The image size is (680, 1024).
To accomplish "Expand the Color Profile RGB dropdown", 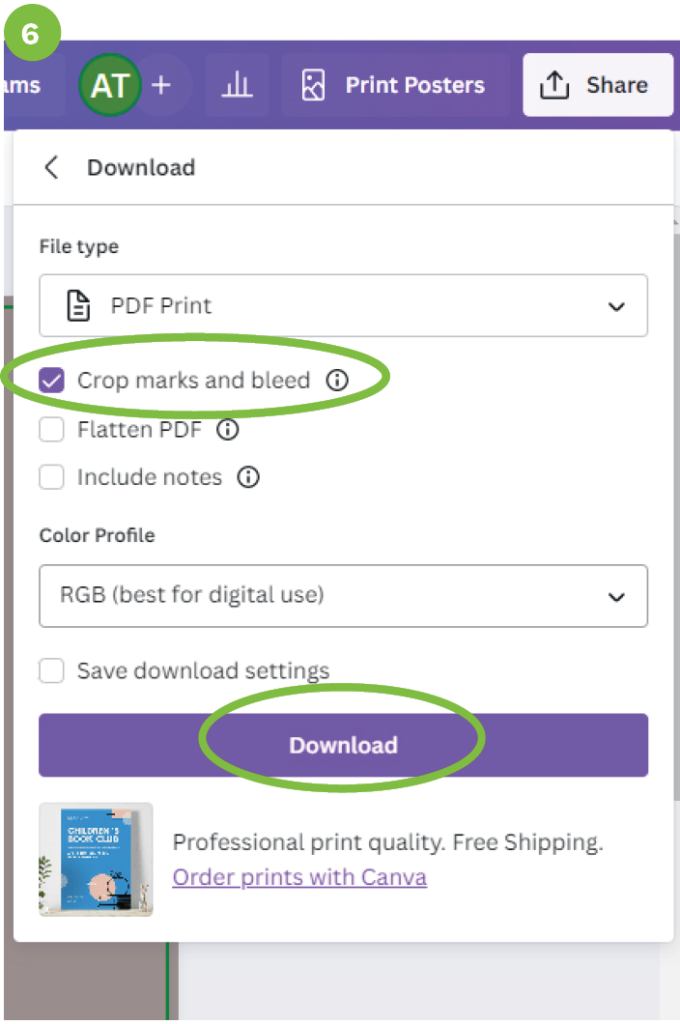I will coord(343,596).
